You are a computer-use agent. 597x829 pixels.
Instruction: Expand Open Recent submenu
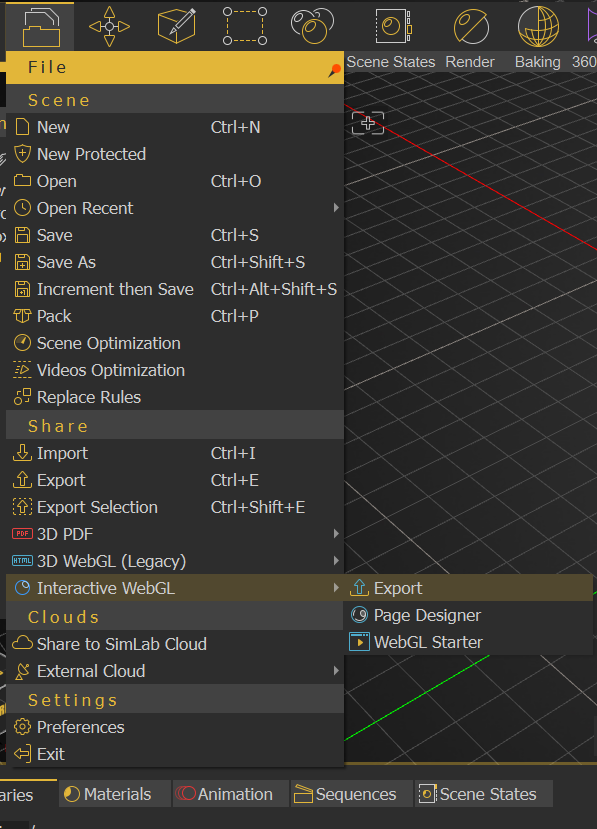click(175, 208)
